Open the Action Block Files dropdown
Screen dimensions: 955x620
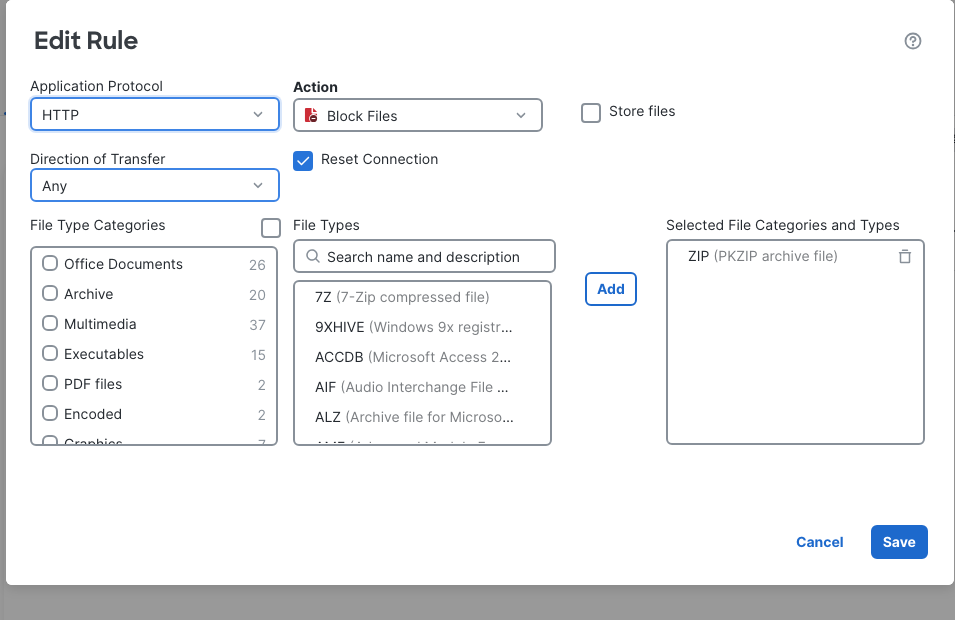click(x=418, y=115)
